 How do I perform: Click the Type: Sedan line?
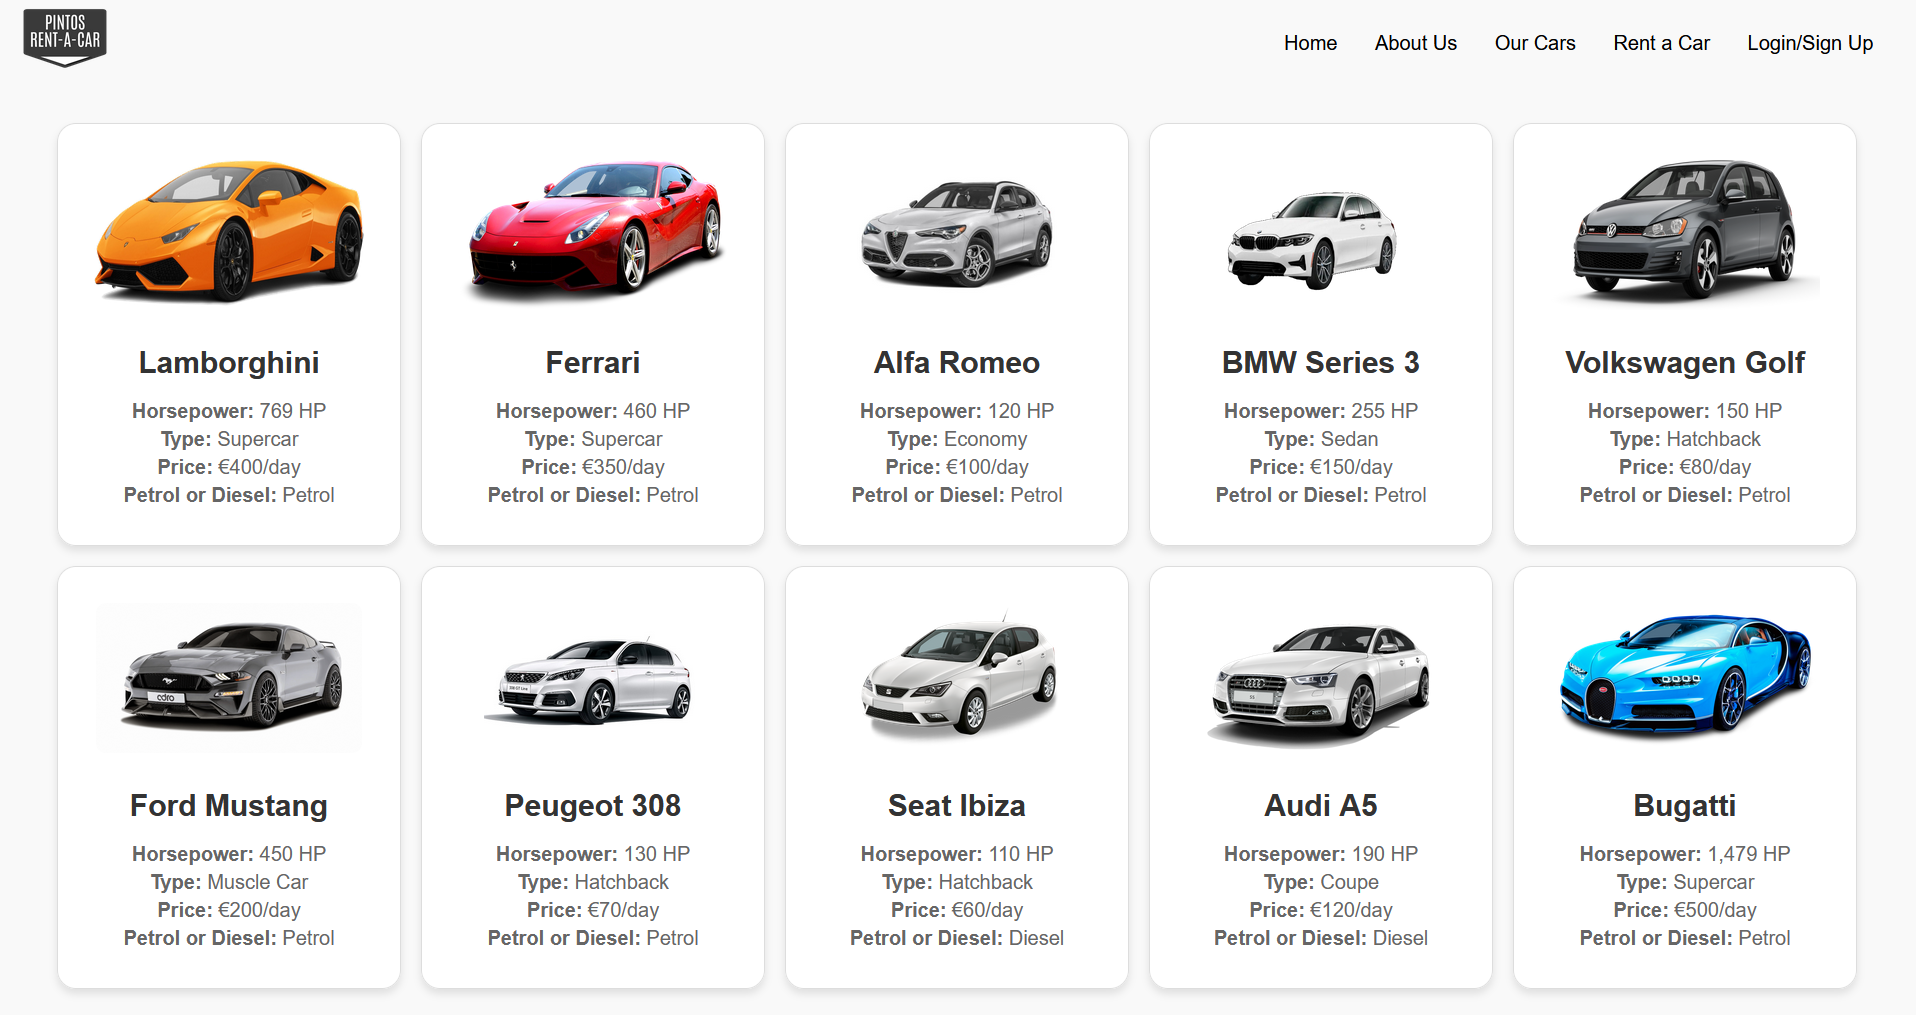click(1321, 439)
